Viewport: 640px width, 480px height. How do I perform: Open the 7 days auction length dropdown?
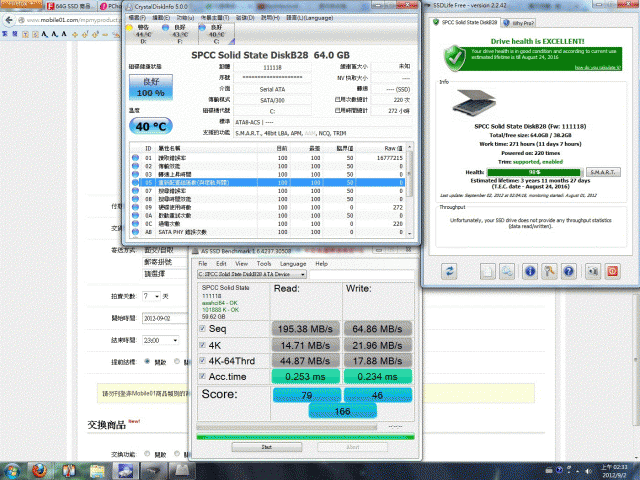pos(151,296)
